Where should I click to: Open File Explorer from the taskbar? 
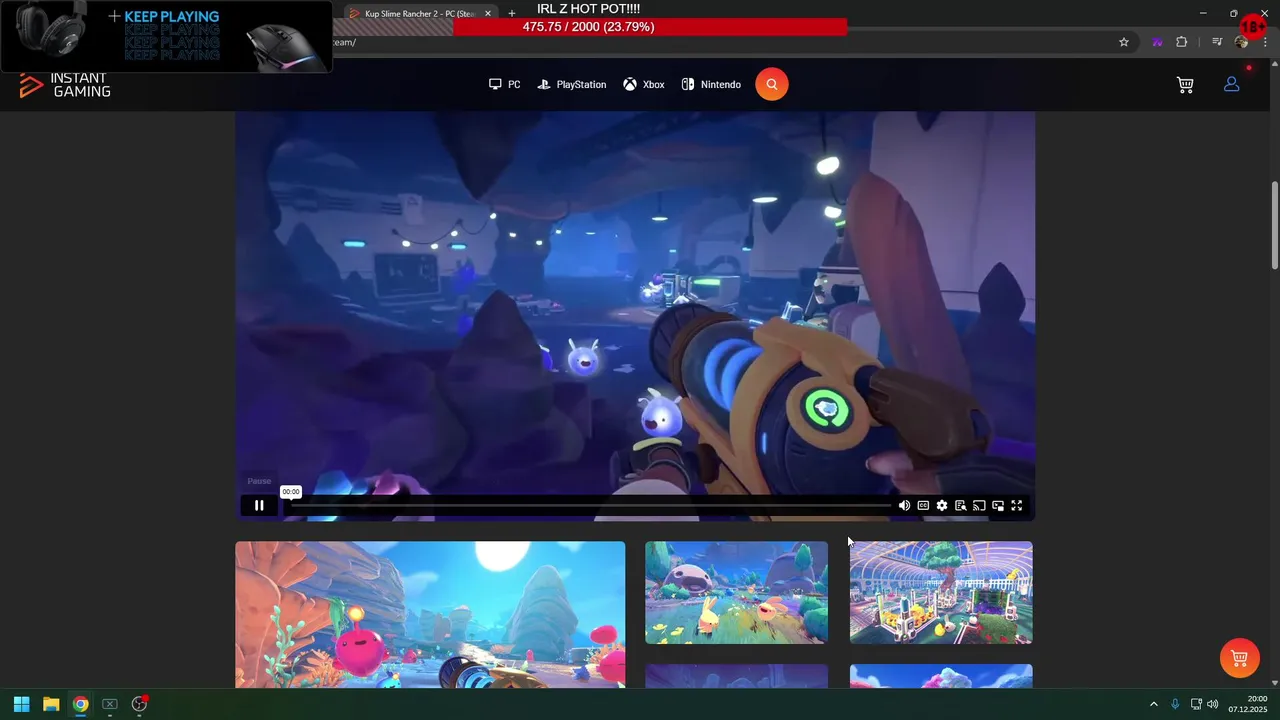51,704
